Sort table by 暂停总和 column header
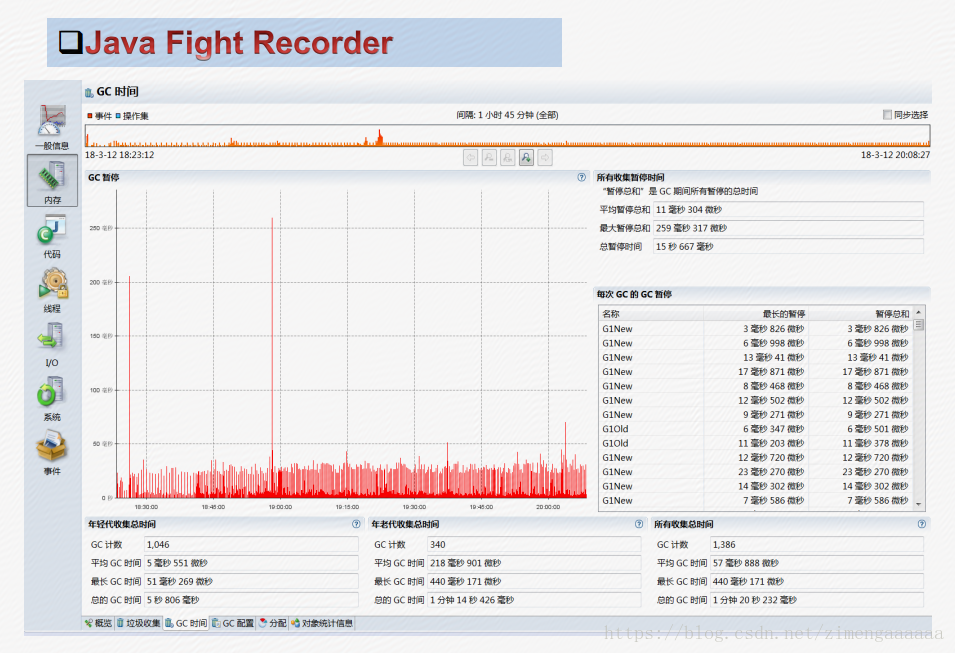Viewport: 955px width, 653px height. (x=860, y=314)
